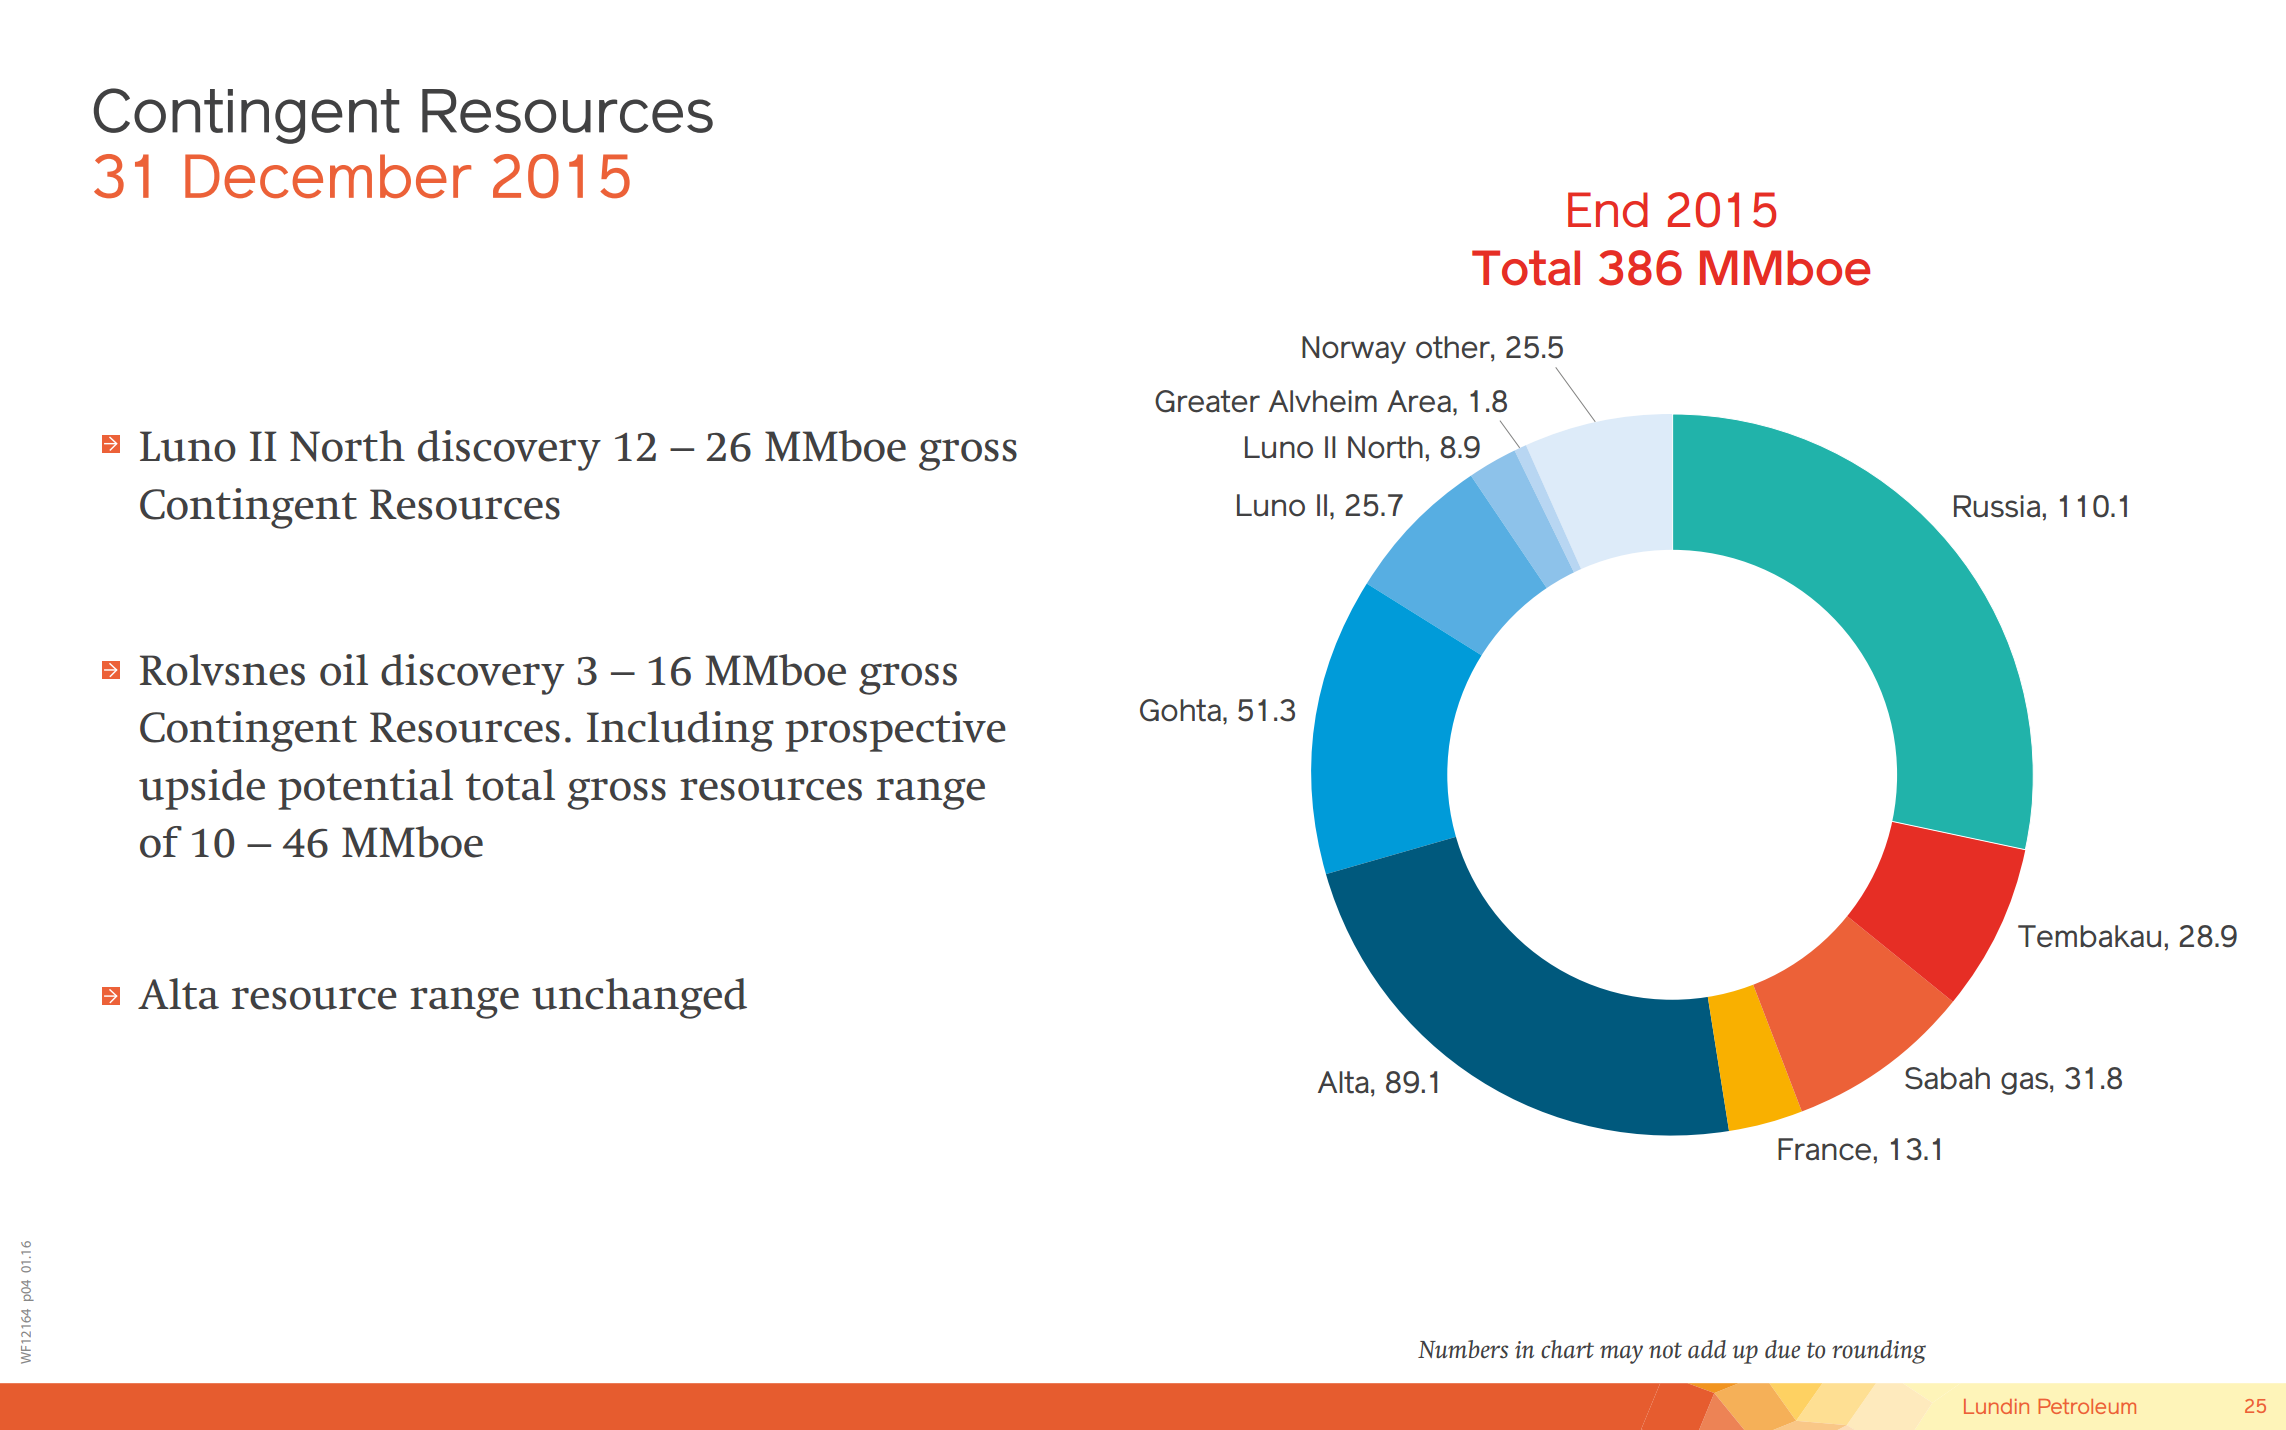The image size is (2286, 1430).
Task: Click the 'Contingent Resources' slide title
Action: [403, 111]
